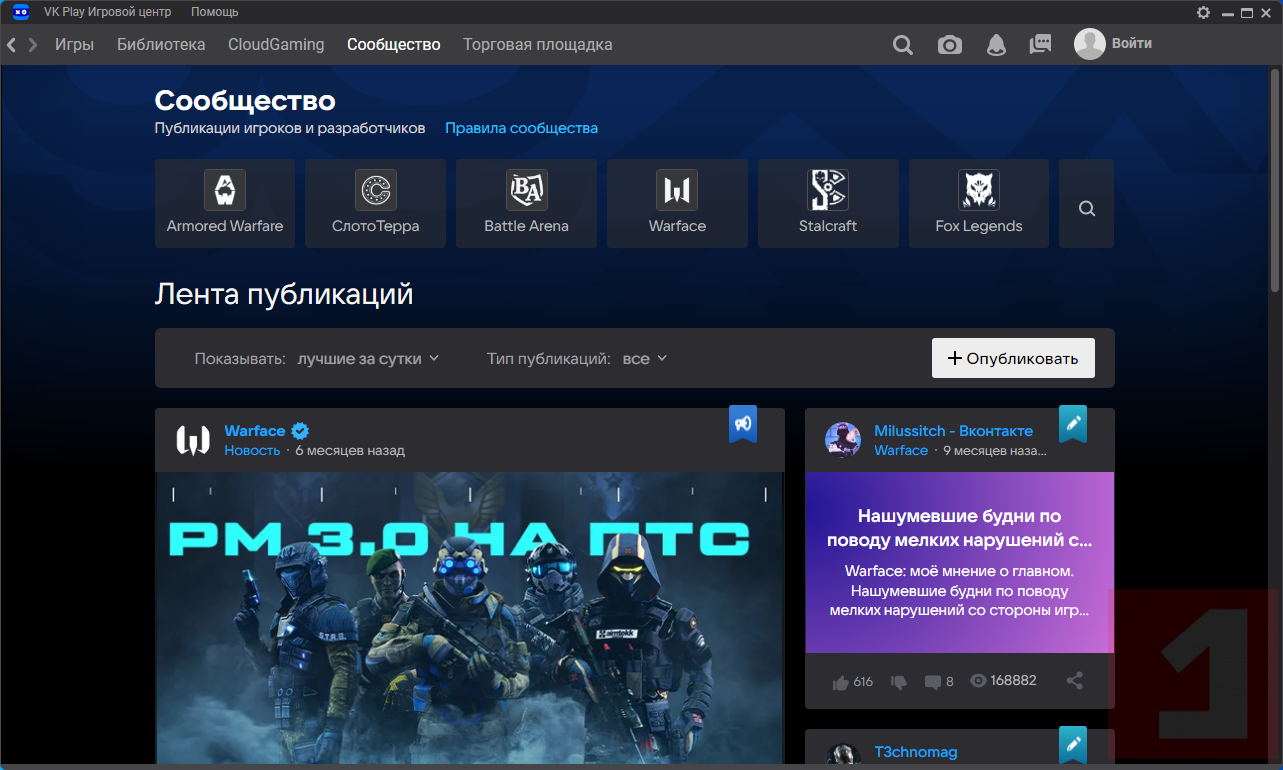Go back with the left arrow

(x=12, y=45)
